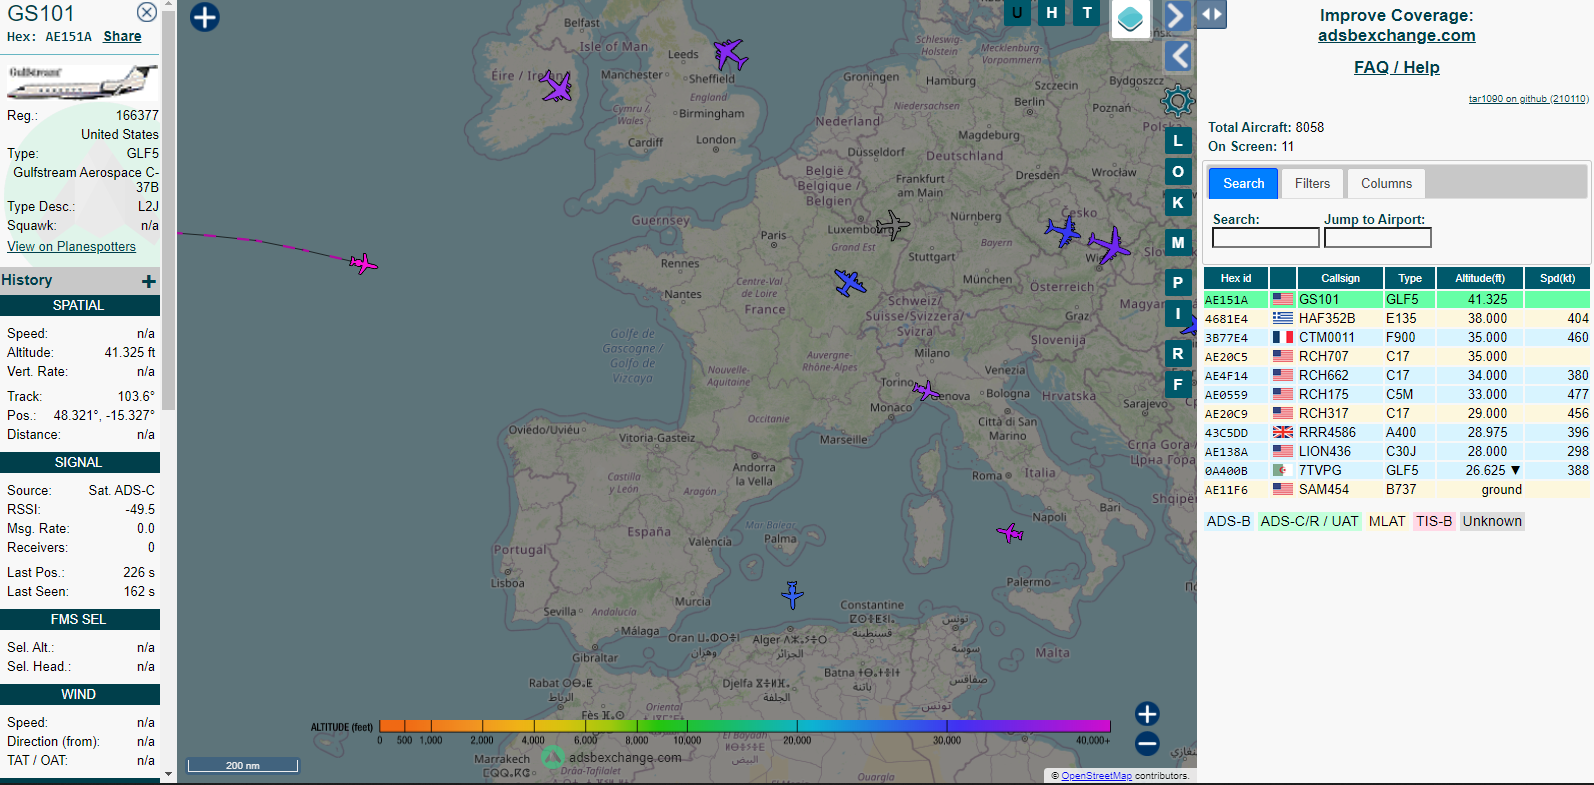Toggle the M map option button

click(1178, 242)
